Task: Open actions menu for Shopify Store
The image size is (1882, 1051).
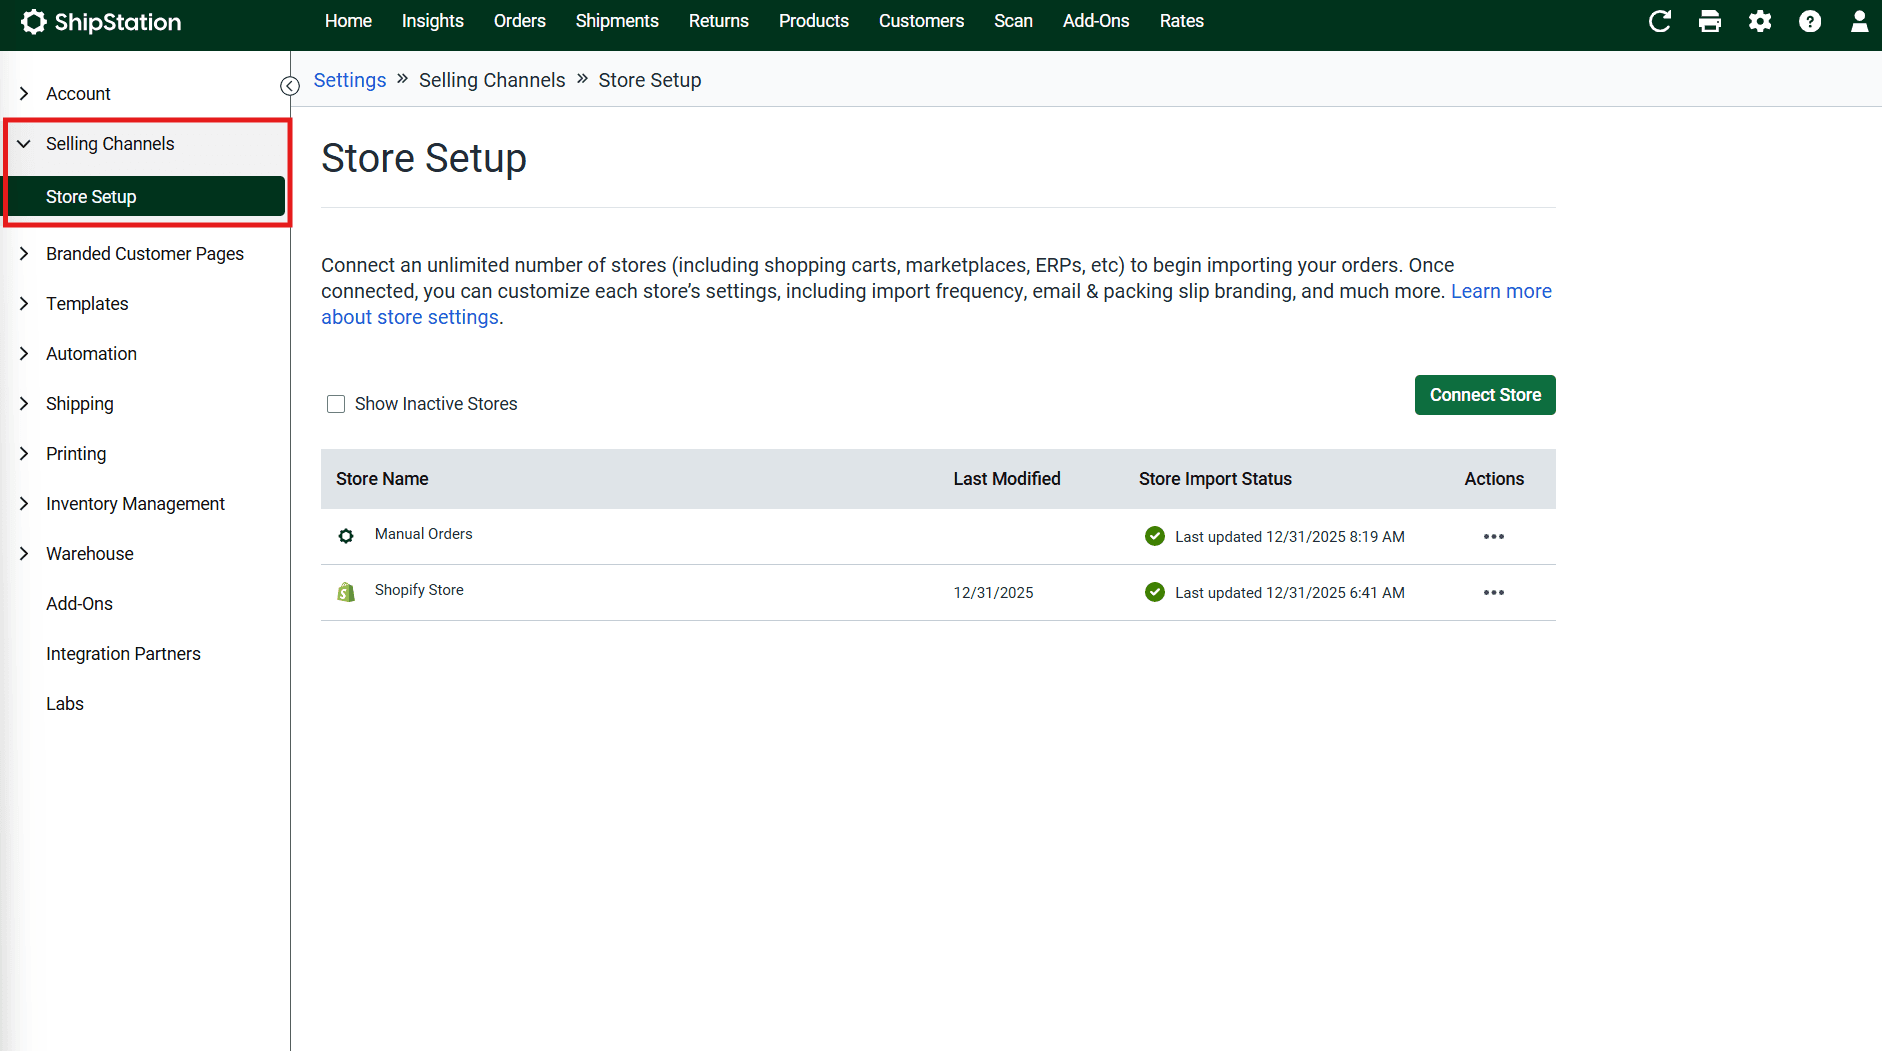Action: click(x=1494, y=593)
